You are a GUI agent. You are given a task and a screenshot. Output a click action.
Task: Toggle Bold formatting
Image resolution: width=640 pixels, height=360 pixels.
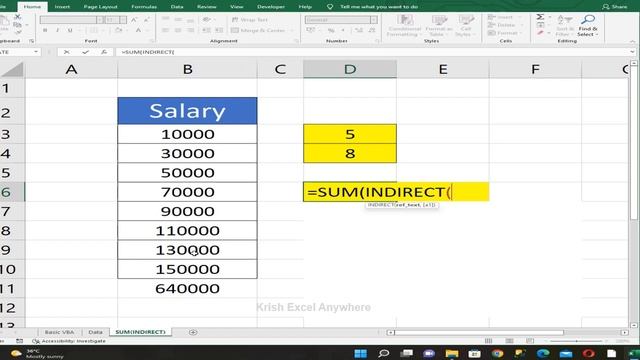pos(45,30)
